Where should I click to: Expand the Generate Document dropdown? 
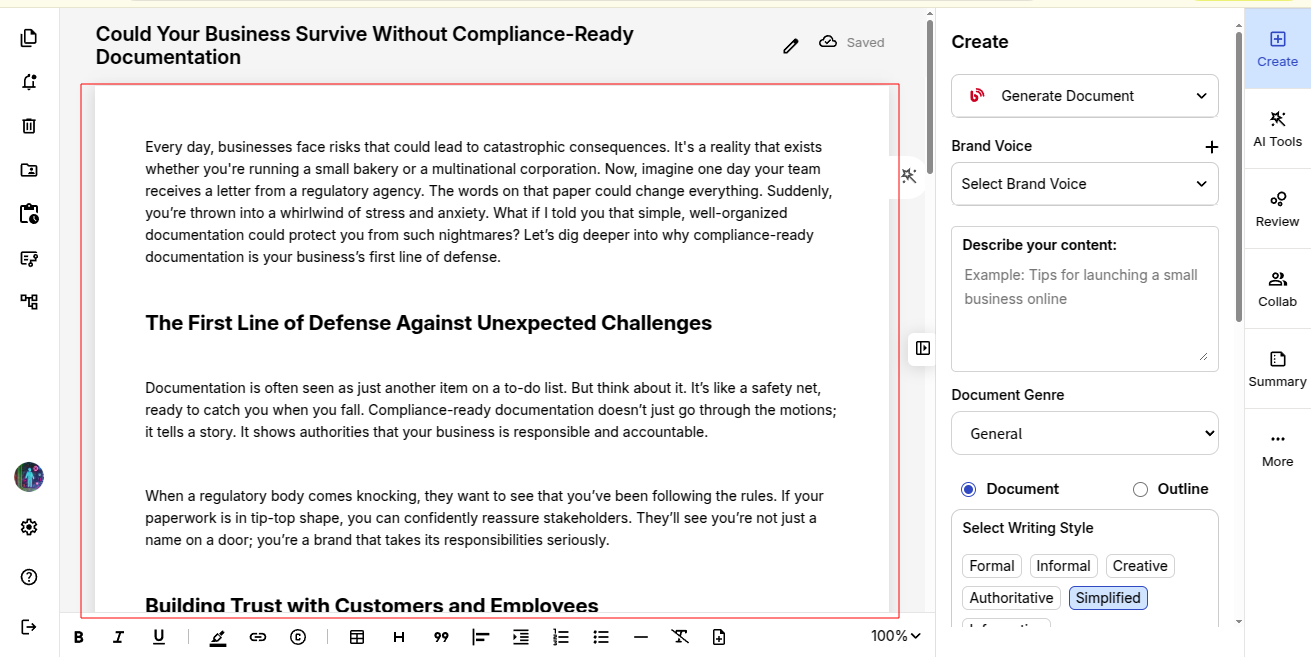[x=1084, y=96]
